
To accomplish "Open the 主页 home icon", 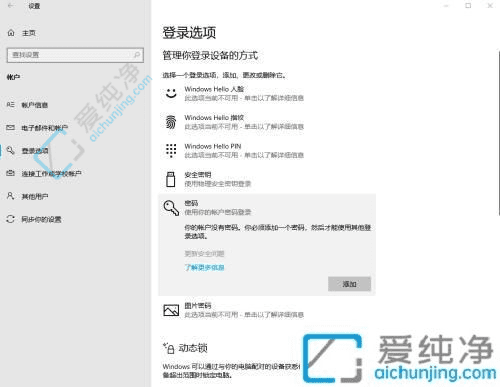I will [11, 33].
